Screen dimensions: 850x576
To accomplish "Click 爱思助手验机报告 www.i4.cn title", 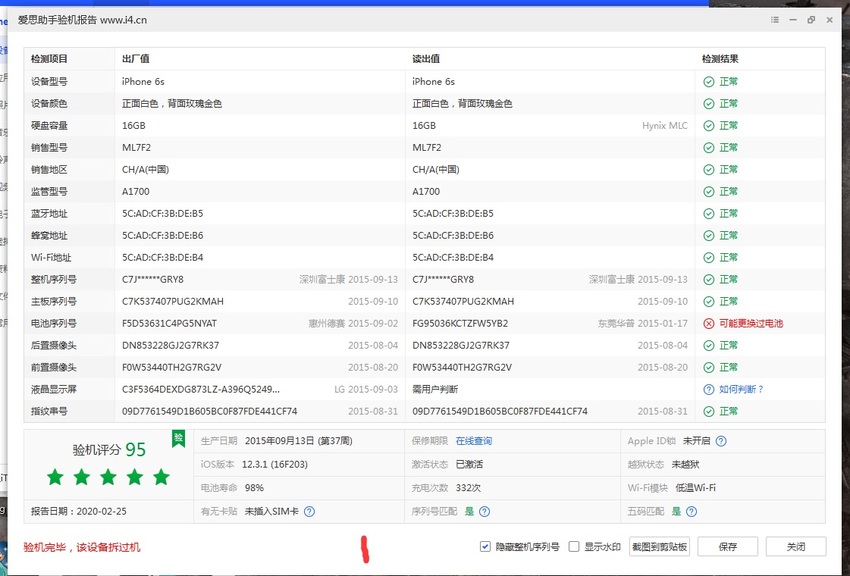I will point(82,20).
